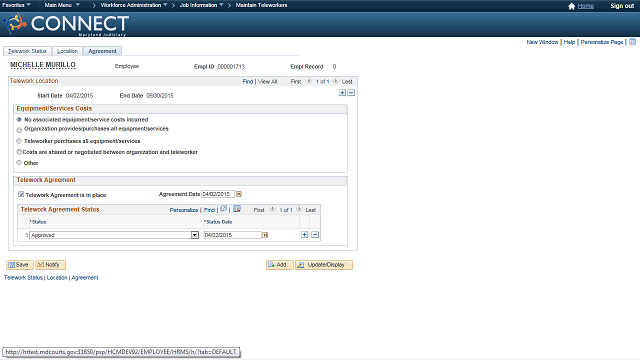Click End Date value 09/30/2015

pos(160,96)
